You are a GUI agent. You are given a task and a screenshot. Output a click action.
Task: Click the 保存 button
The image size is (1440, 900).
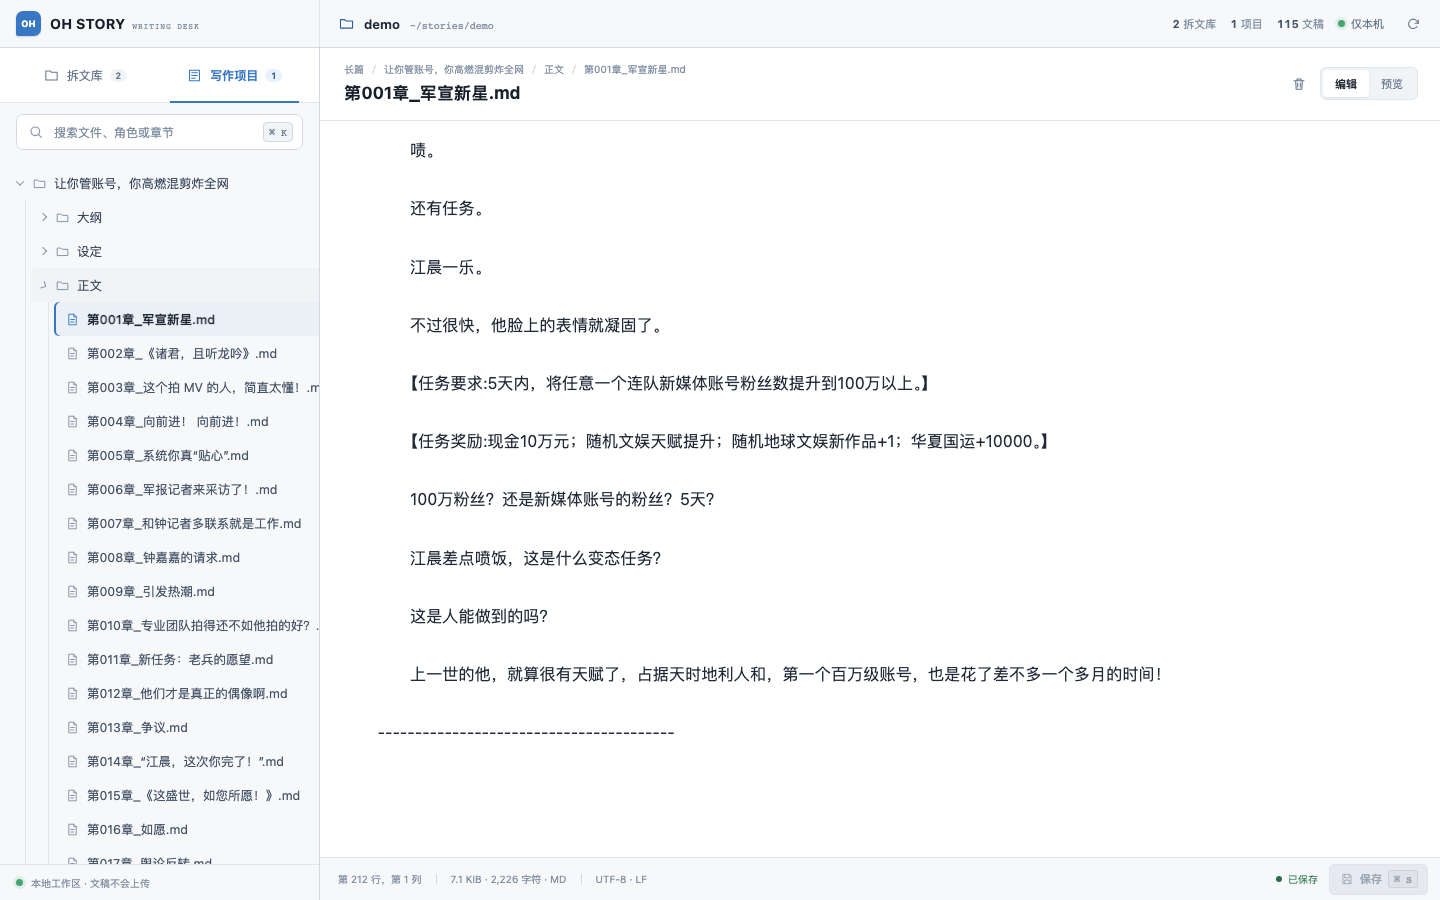[x=1378, y=879]
